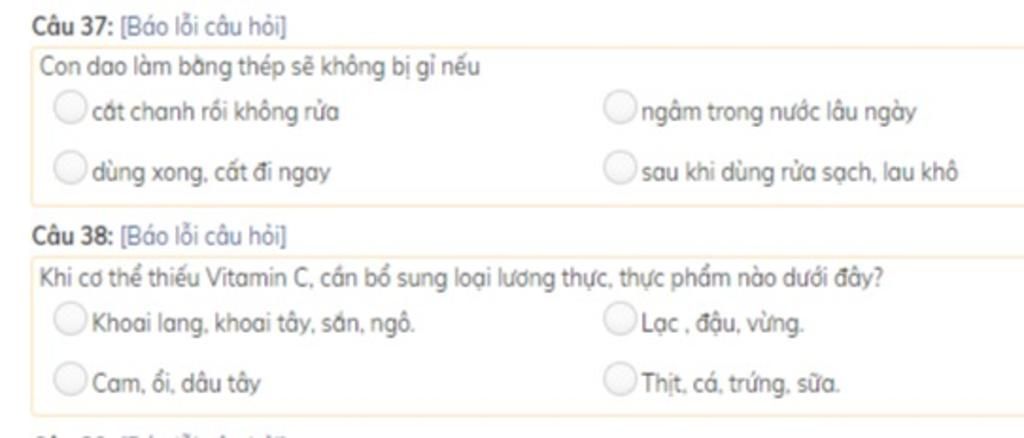Pick the 'dùng xong, cất đi ngay' radio button

pyautogui.click(x=69, y=168)
